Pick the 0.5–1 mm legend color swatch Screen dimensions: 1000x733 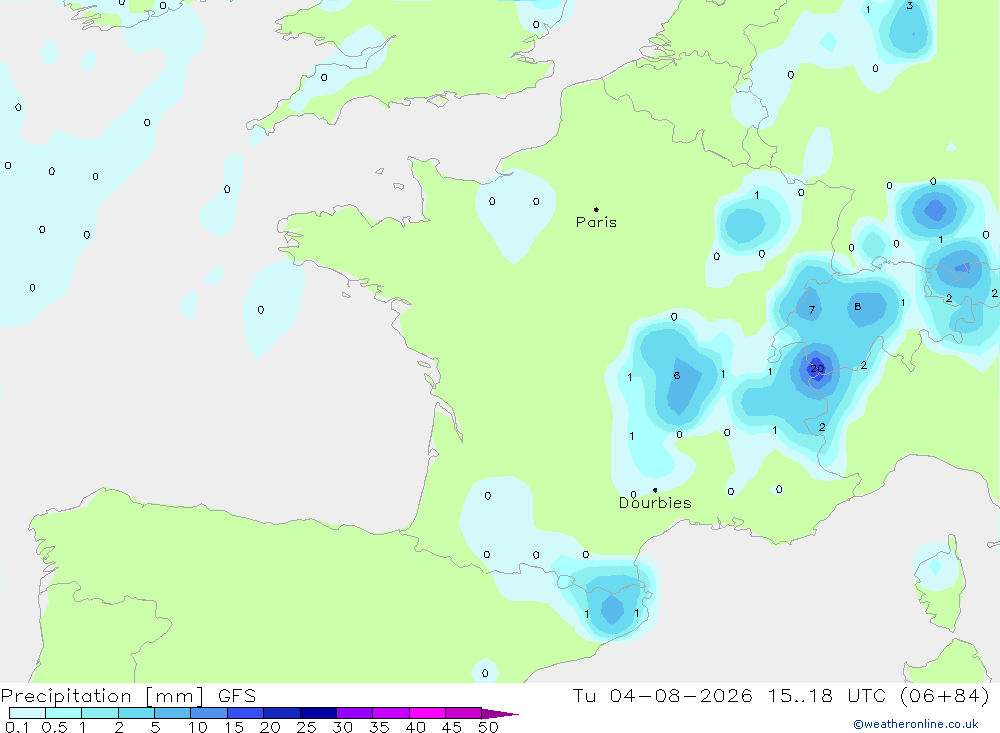[x=64, y=713]
